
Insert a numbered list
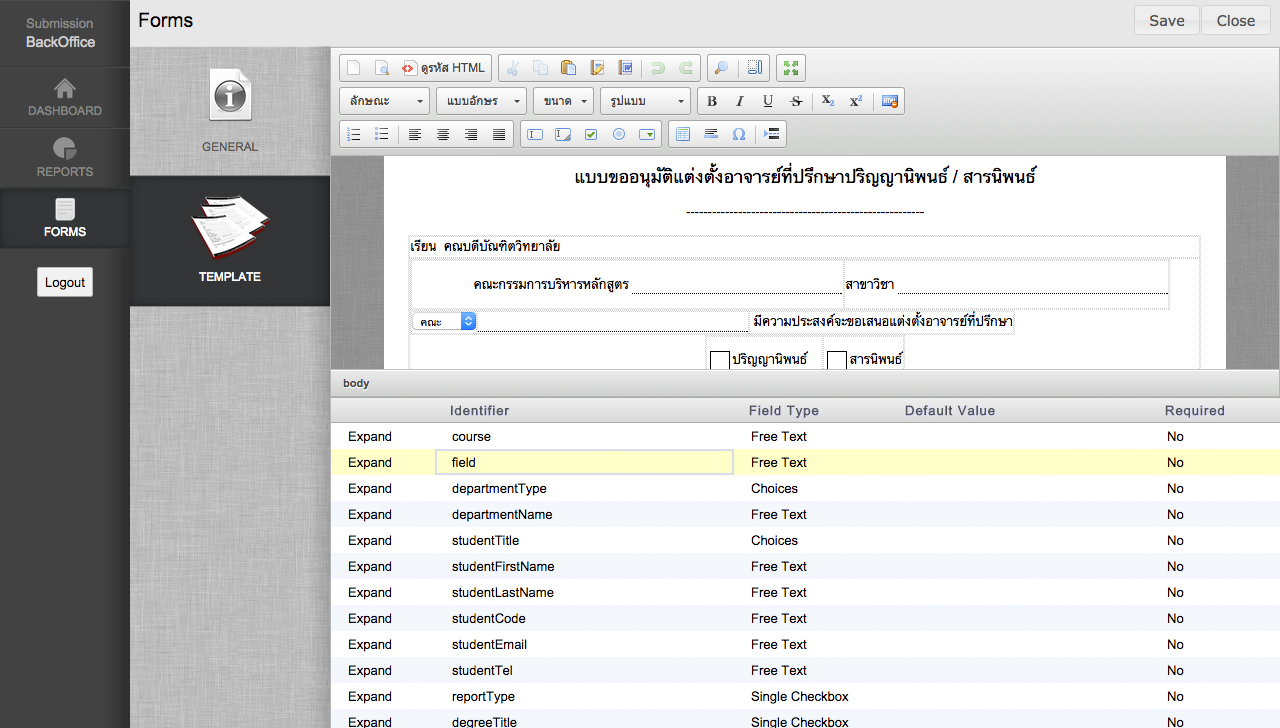click(353, 134)
